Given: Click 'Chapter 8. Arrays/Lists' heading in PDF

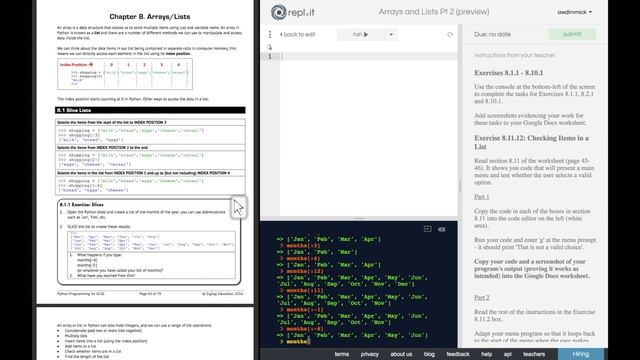Looking at the screenshot, I should [x=150, y=17].
